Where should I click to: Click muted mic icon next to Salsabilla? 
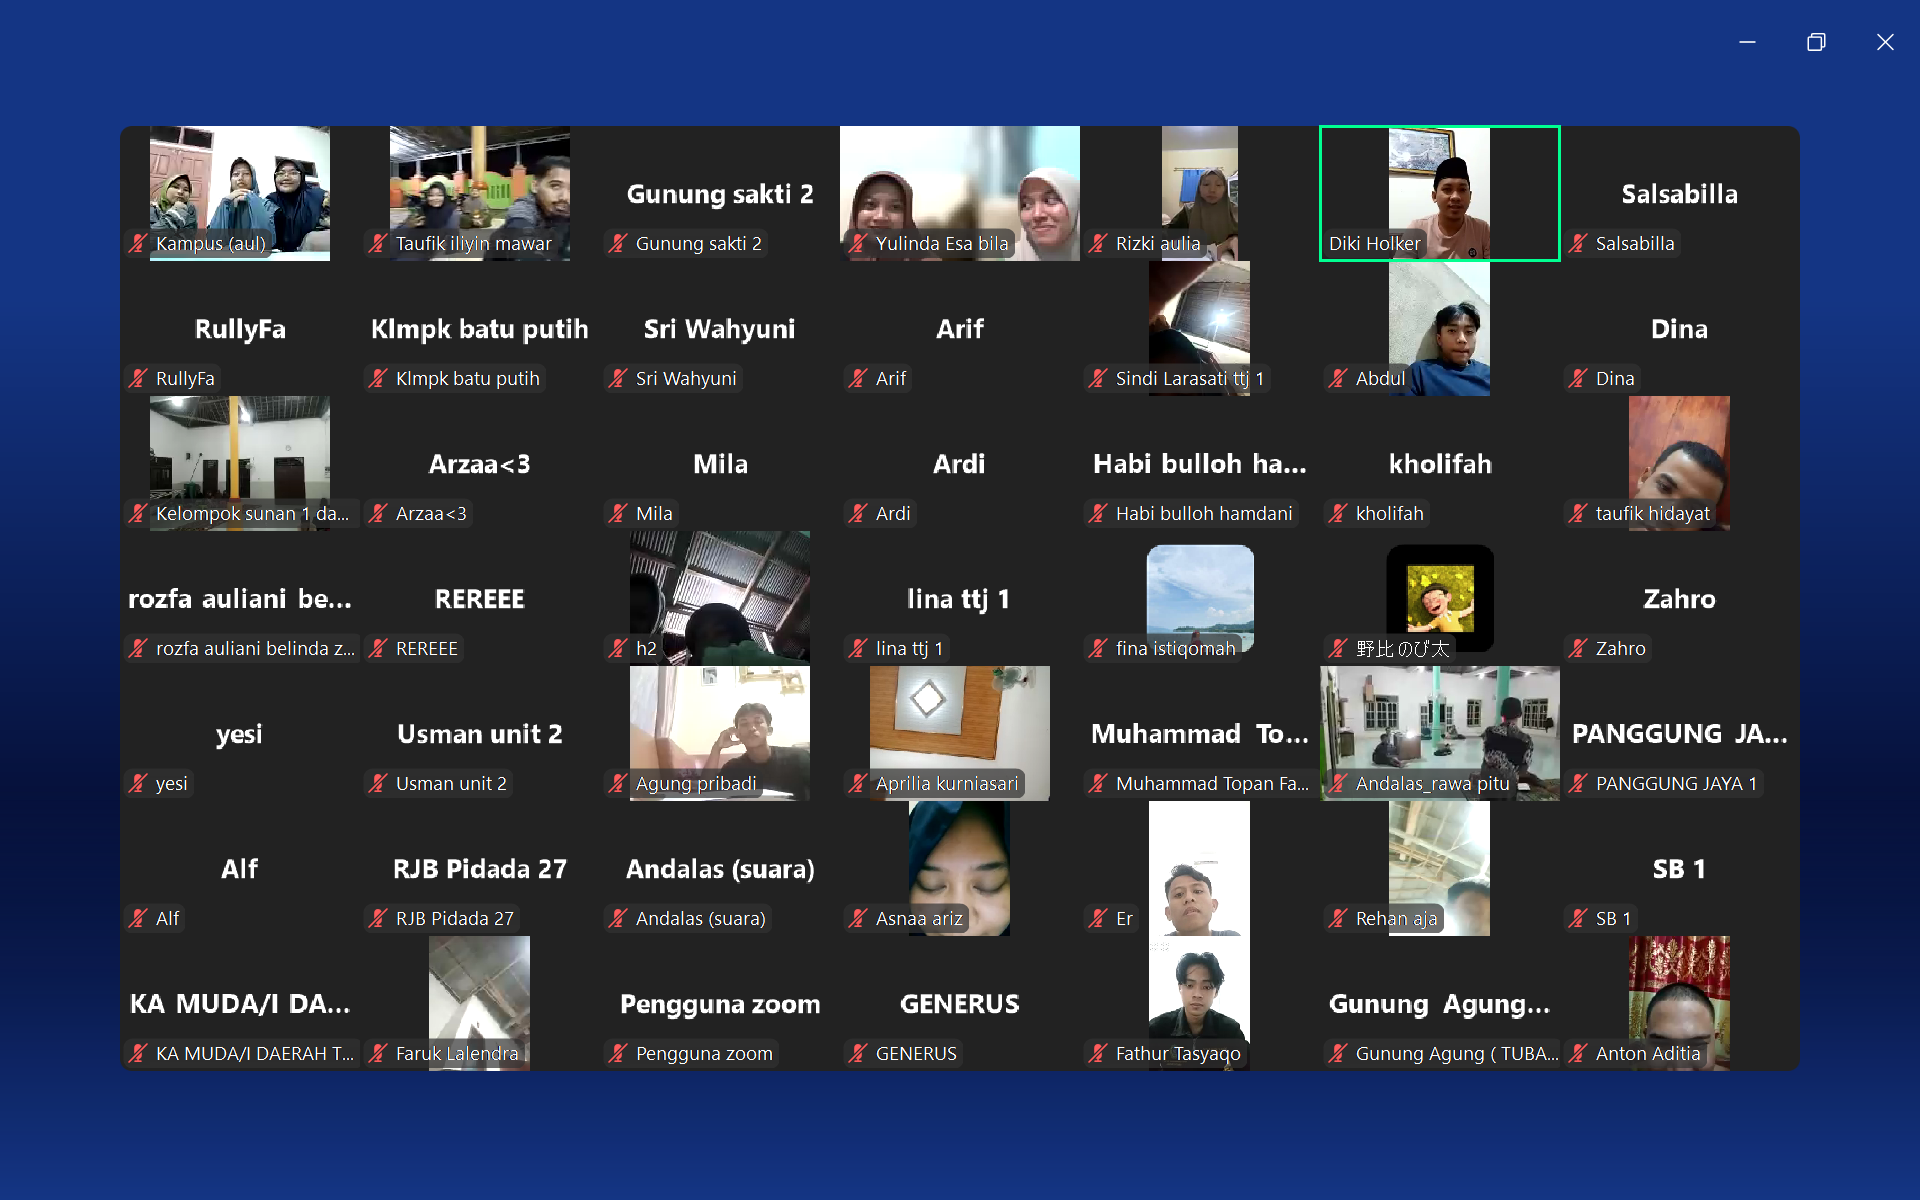tap(1578, 243)
